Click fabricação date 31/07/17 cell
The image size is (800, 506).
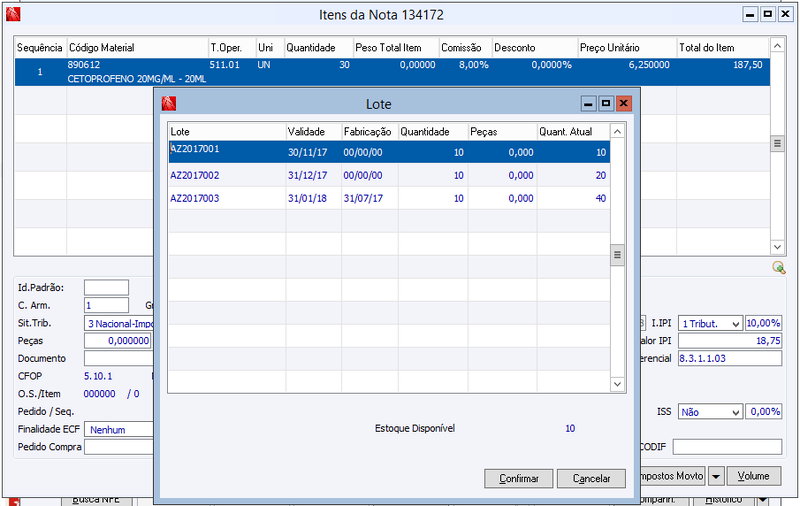(363, 198)
